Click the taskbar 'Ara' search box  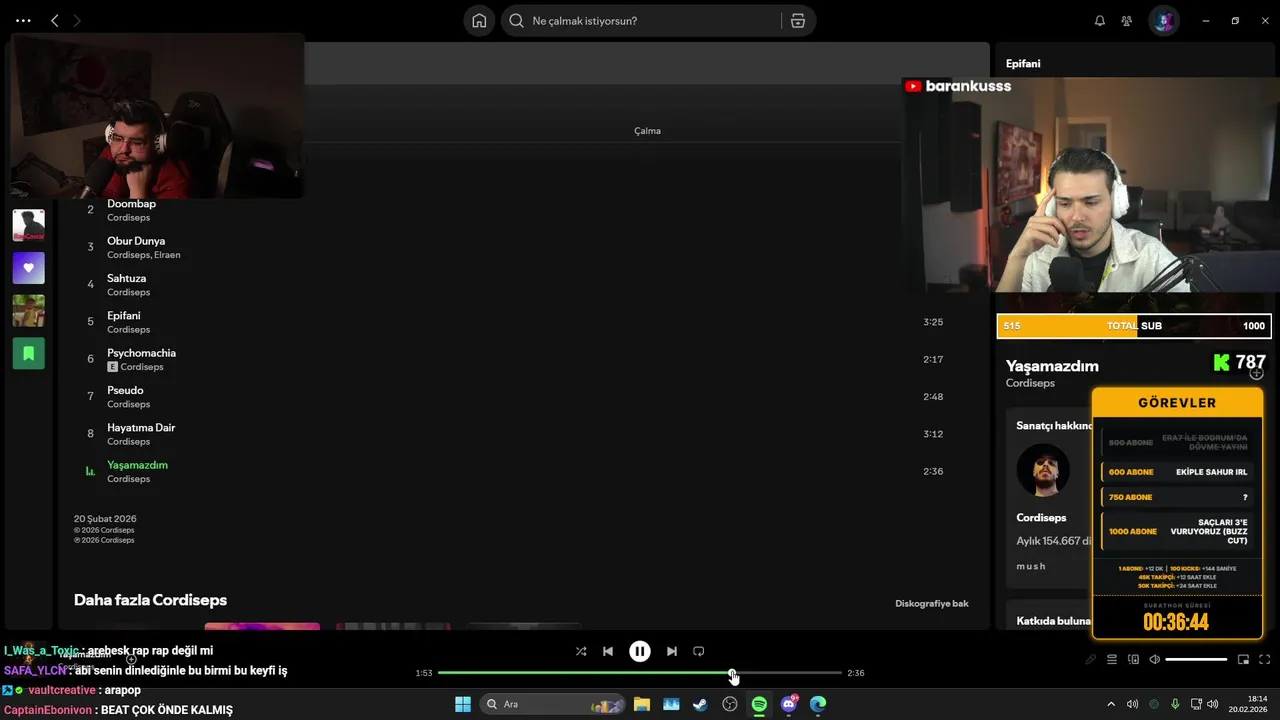553,704
